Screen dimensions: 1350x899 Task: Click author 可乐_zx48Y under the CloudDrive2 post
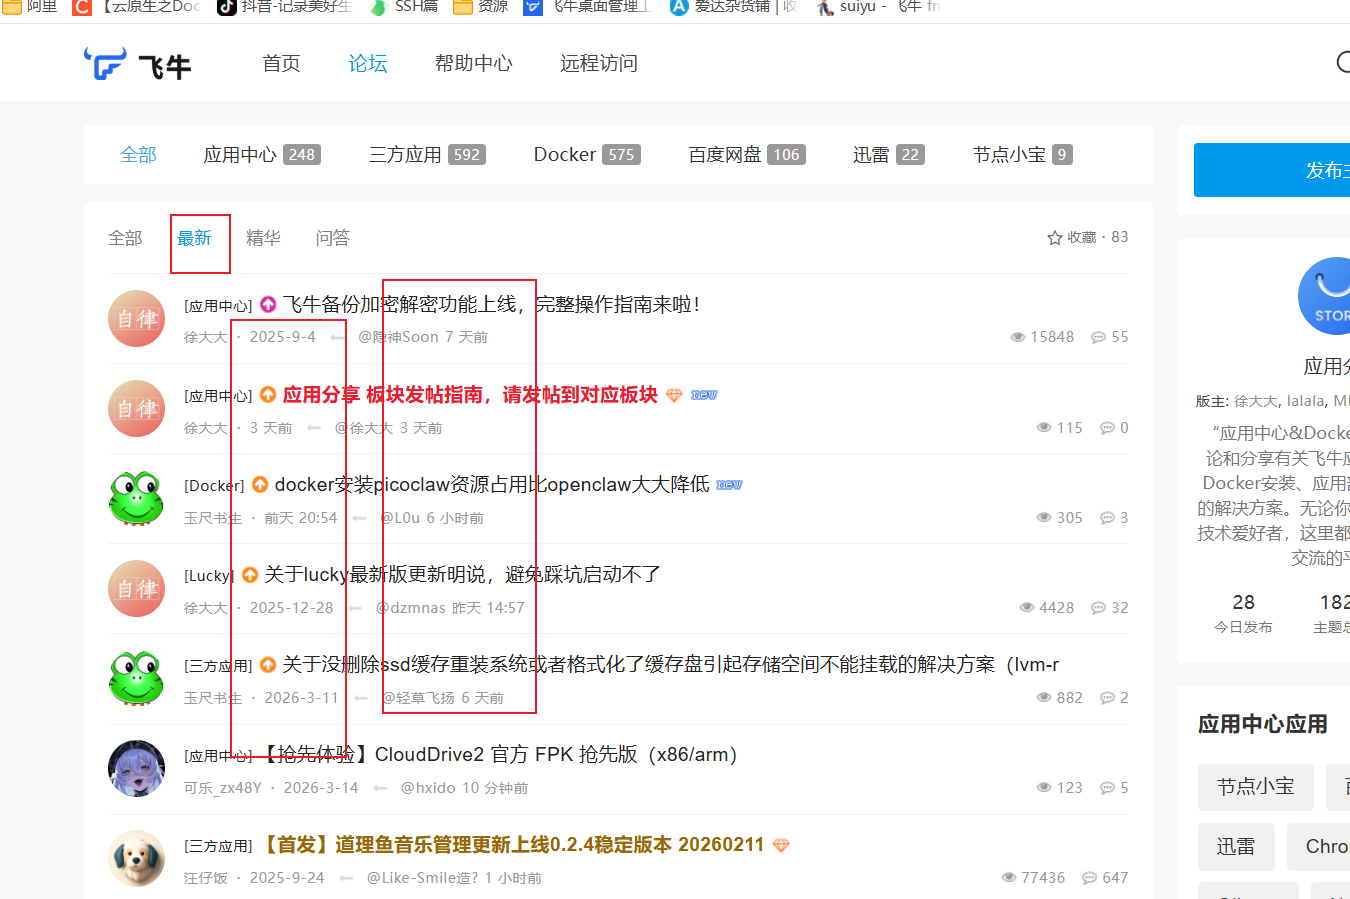(x=223, y=788)
